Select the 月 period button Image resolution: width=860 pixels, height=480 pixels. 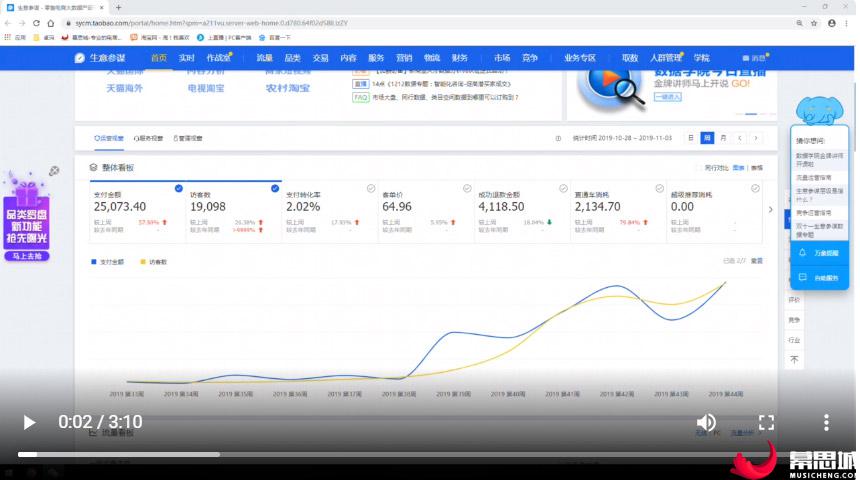click(x=723, y=138)
